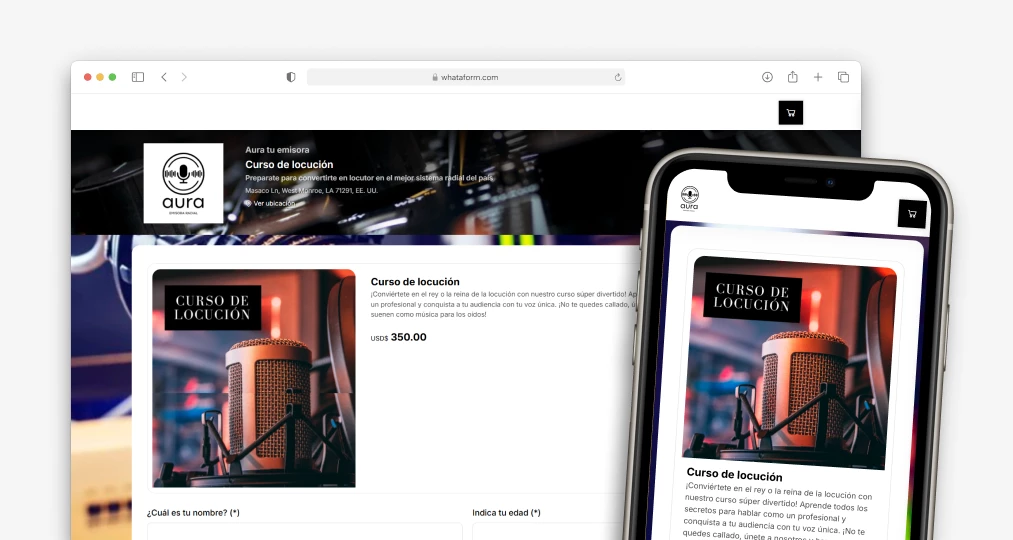Go back using the browser back arrow
The image size is (1013, 540).
(x=164, y=77)
